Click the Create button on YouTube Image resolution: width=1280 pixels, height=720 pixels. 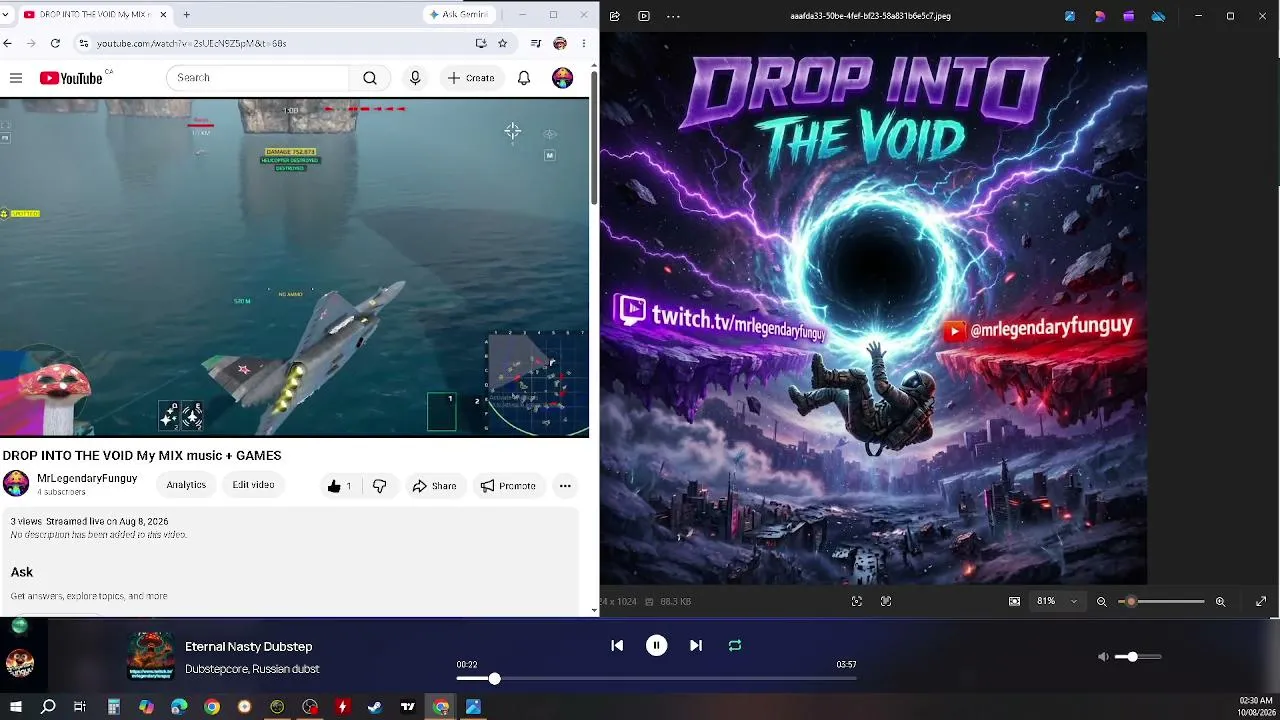pyautogui.click(x=471, y=78)
